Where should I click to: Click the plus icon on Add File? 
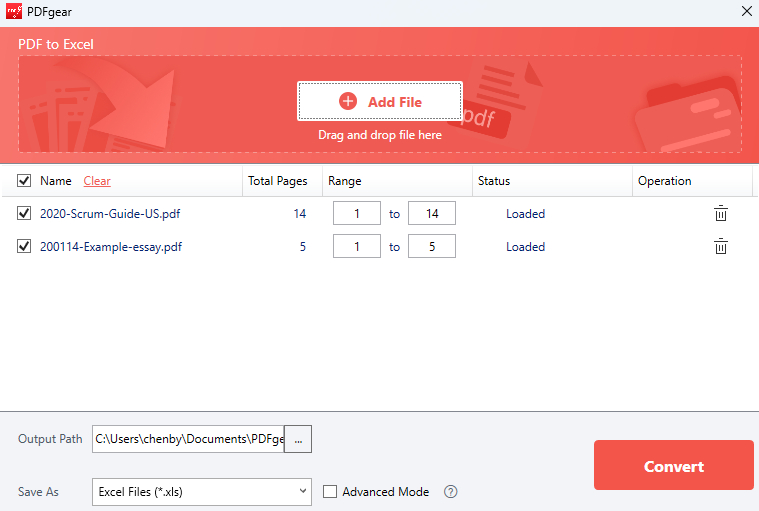(348, 102)
